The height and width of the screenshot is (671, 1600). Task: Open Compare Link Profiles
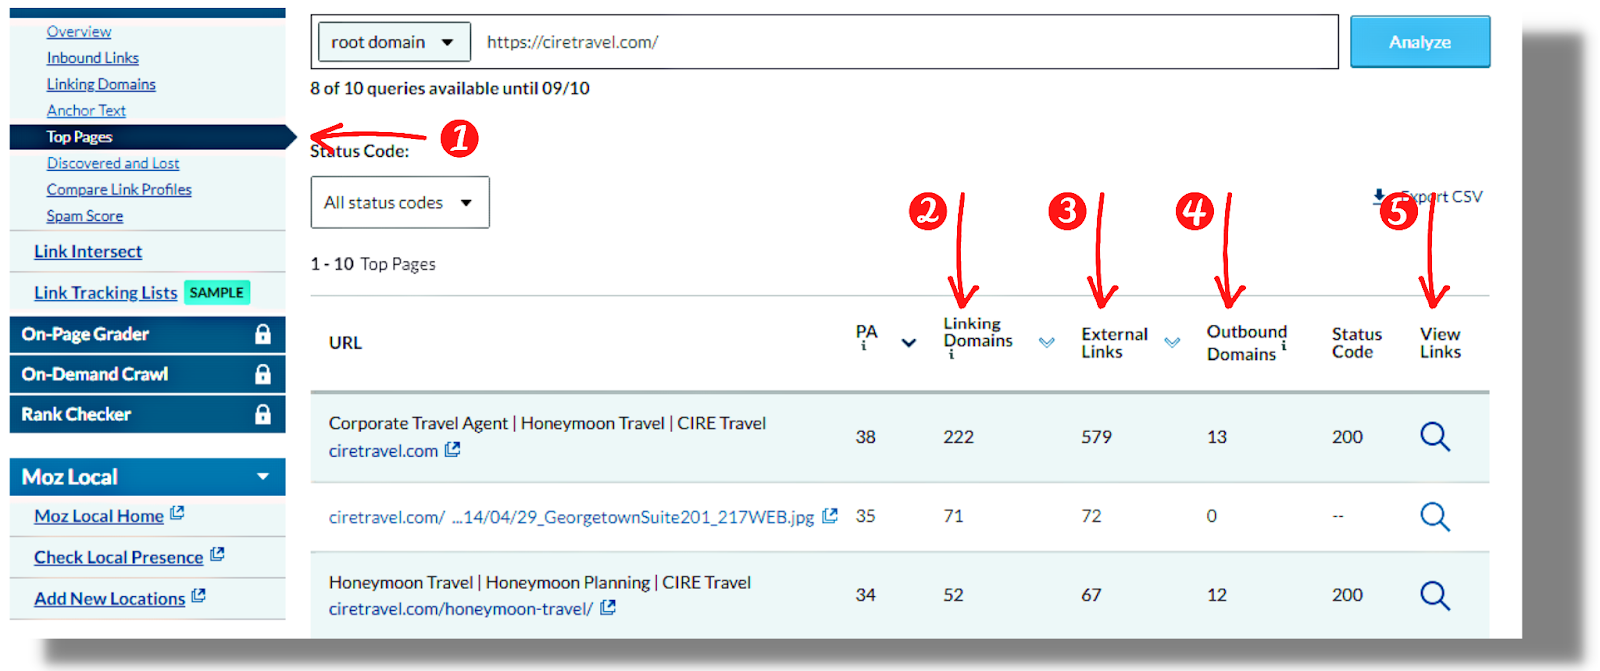pos(119,189)
